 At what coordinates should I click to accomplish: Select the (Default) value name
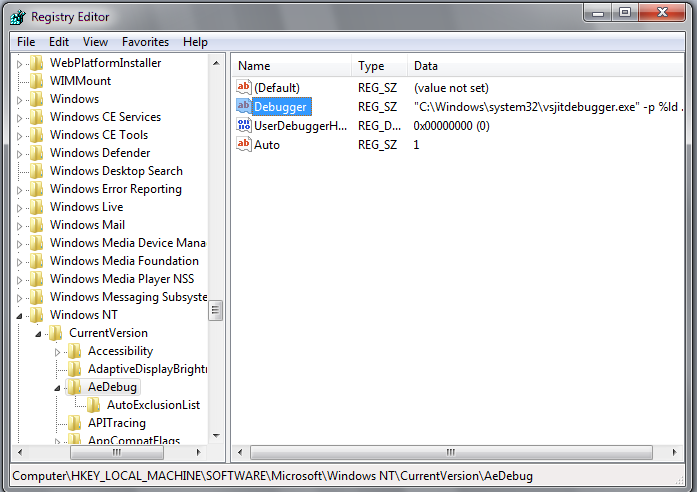[277, 88]
